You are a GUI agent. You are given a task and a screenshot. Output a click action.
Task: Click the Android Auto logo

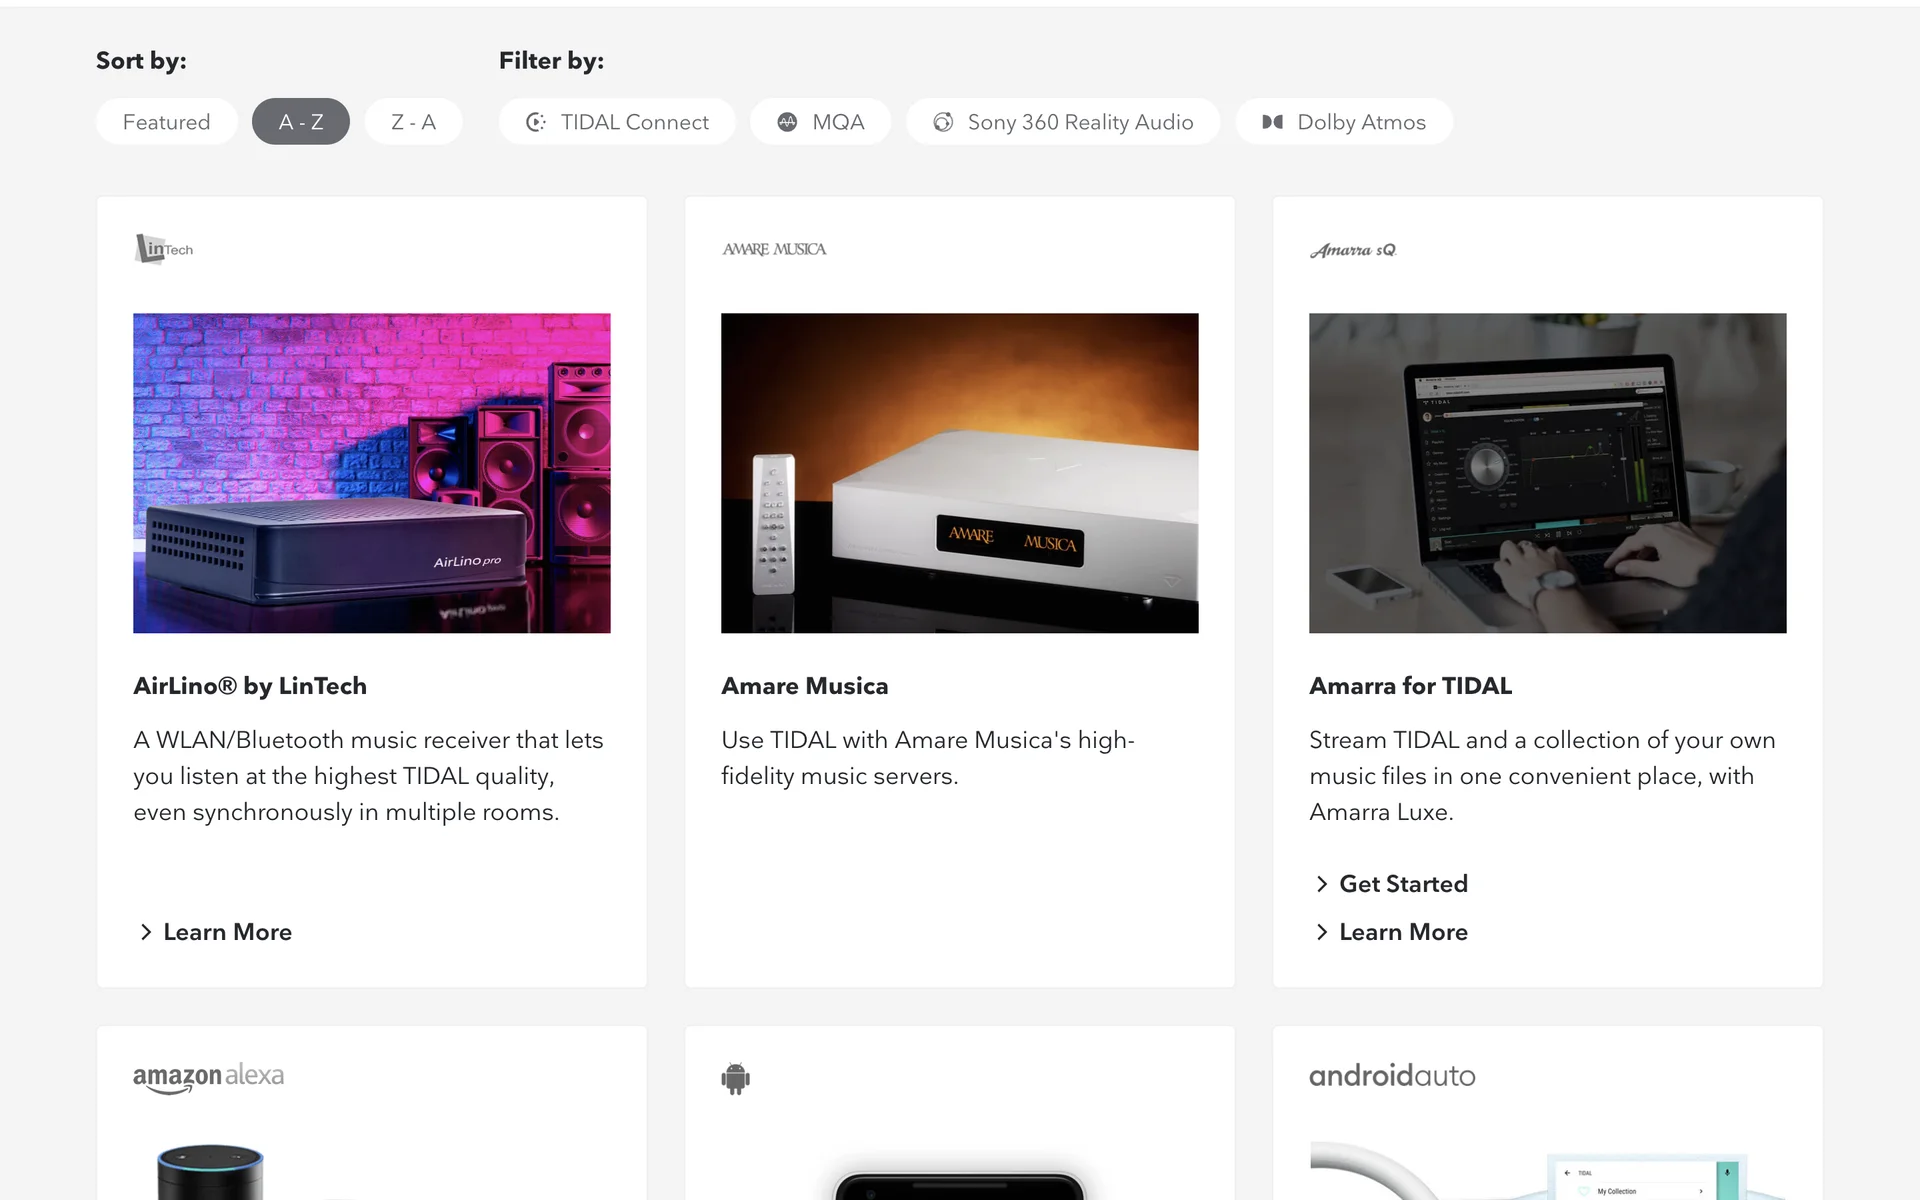[1392, 1076]
